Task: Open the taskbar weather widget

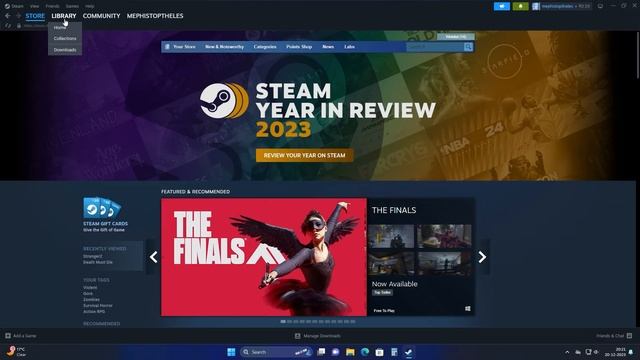Action: 16,351
